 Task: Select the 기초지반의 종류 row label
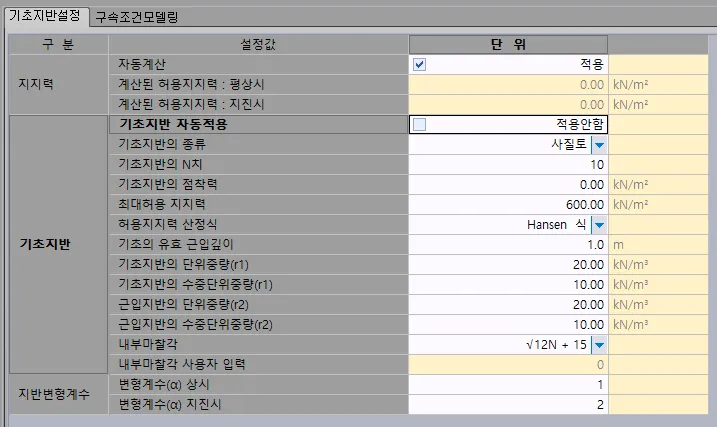click(x=258, y=144)
